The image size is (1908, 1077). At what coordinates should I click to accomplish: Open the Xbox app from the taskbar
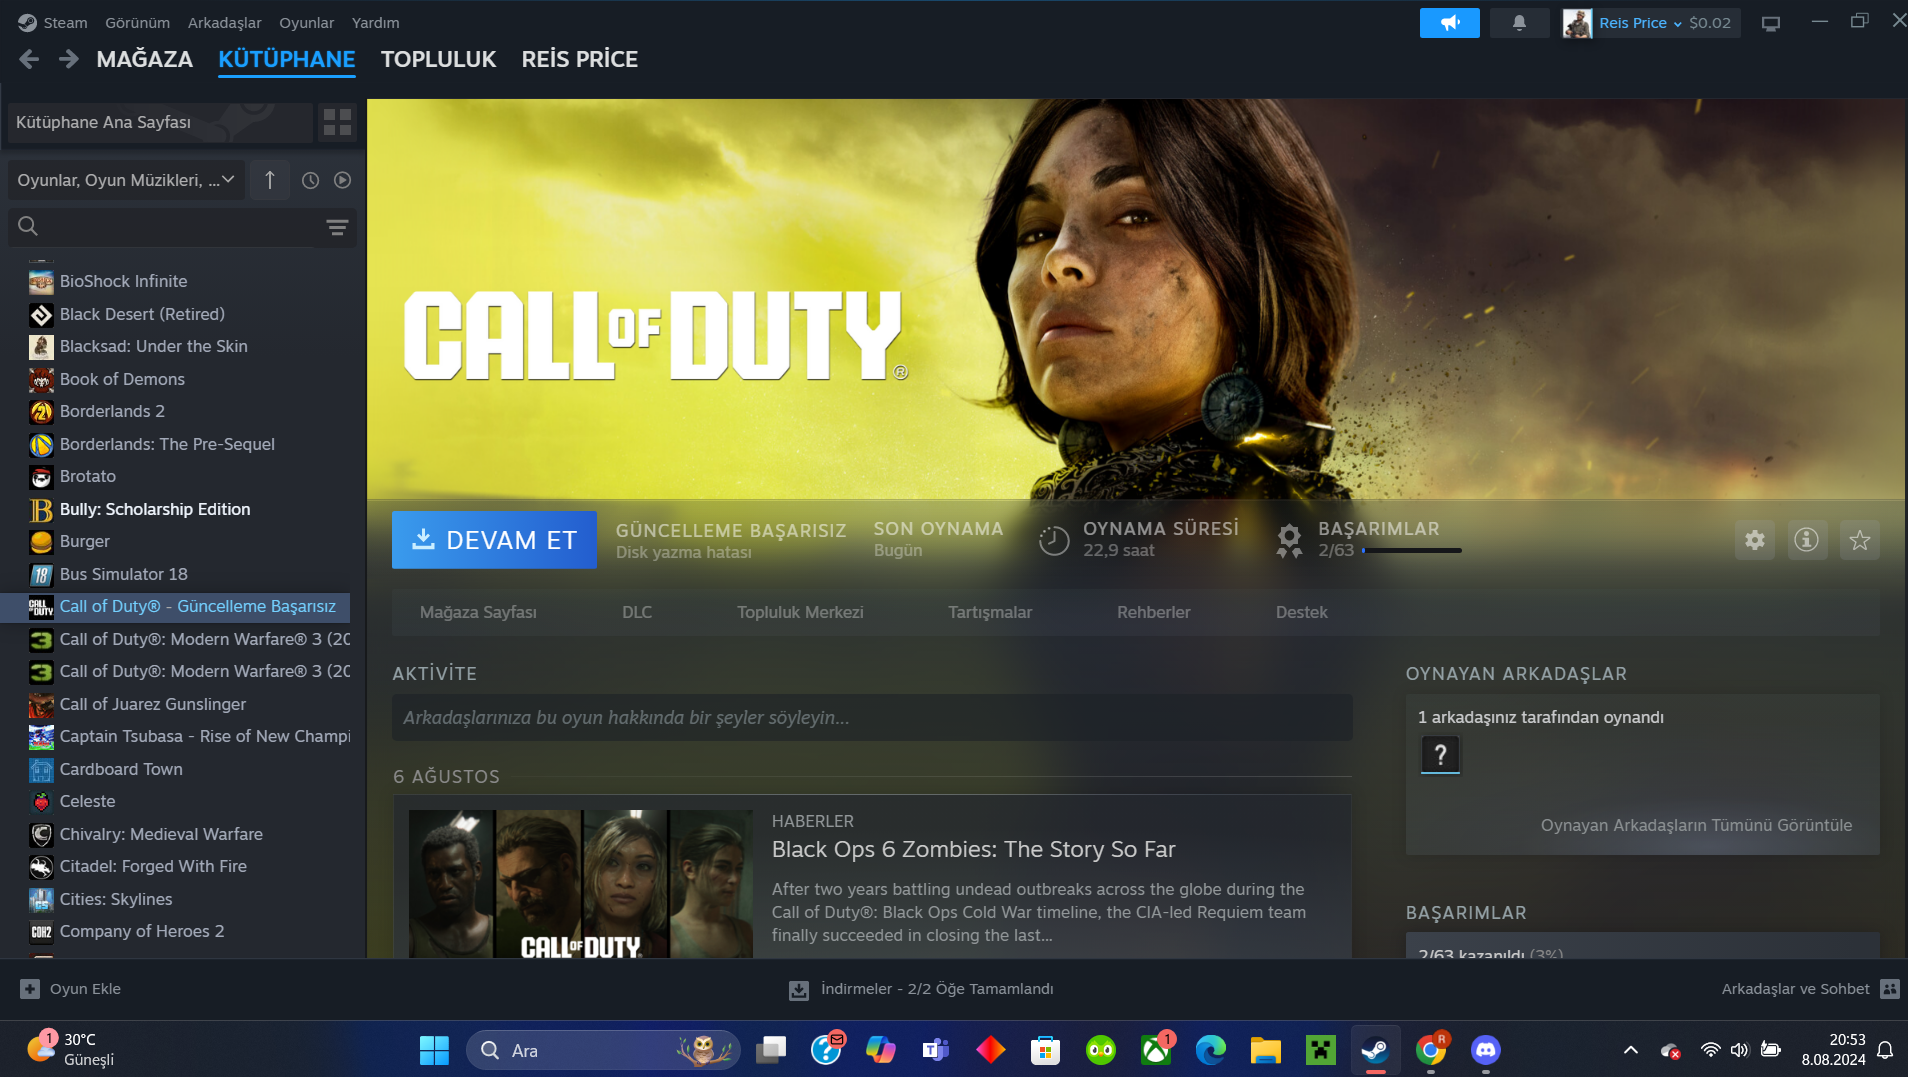1156,1050
